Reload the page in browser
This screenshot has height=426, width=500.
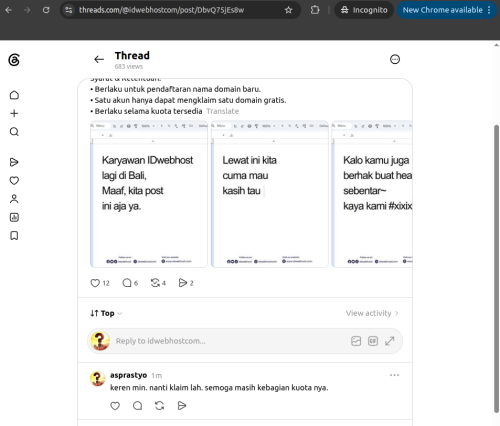pos(46,10)
